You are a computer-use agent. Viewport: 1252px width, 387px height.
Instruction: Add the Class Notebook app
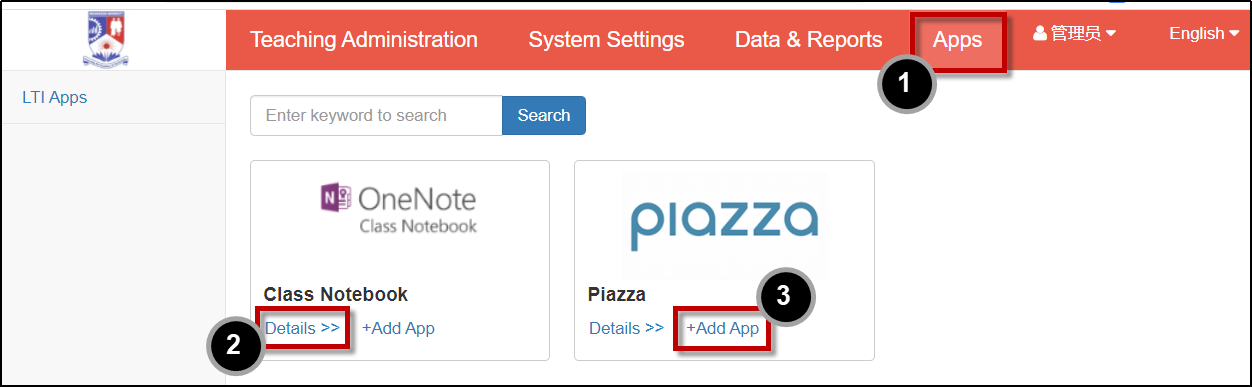pyautogui.click(x=398, y=328)
